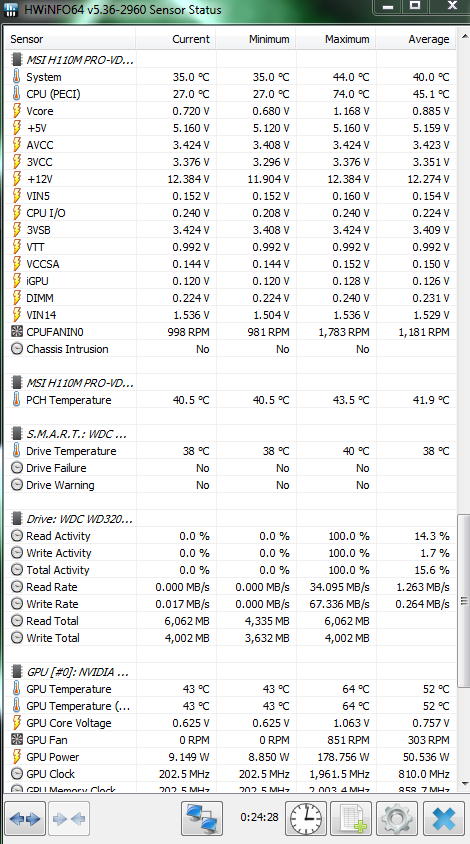The width and height of the screenshot is (470, 844).
Task: Select the Current column header
Action: (176, 39)
